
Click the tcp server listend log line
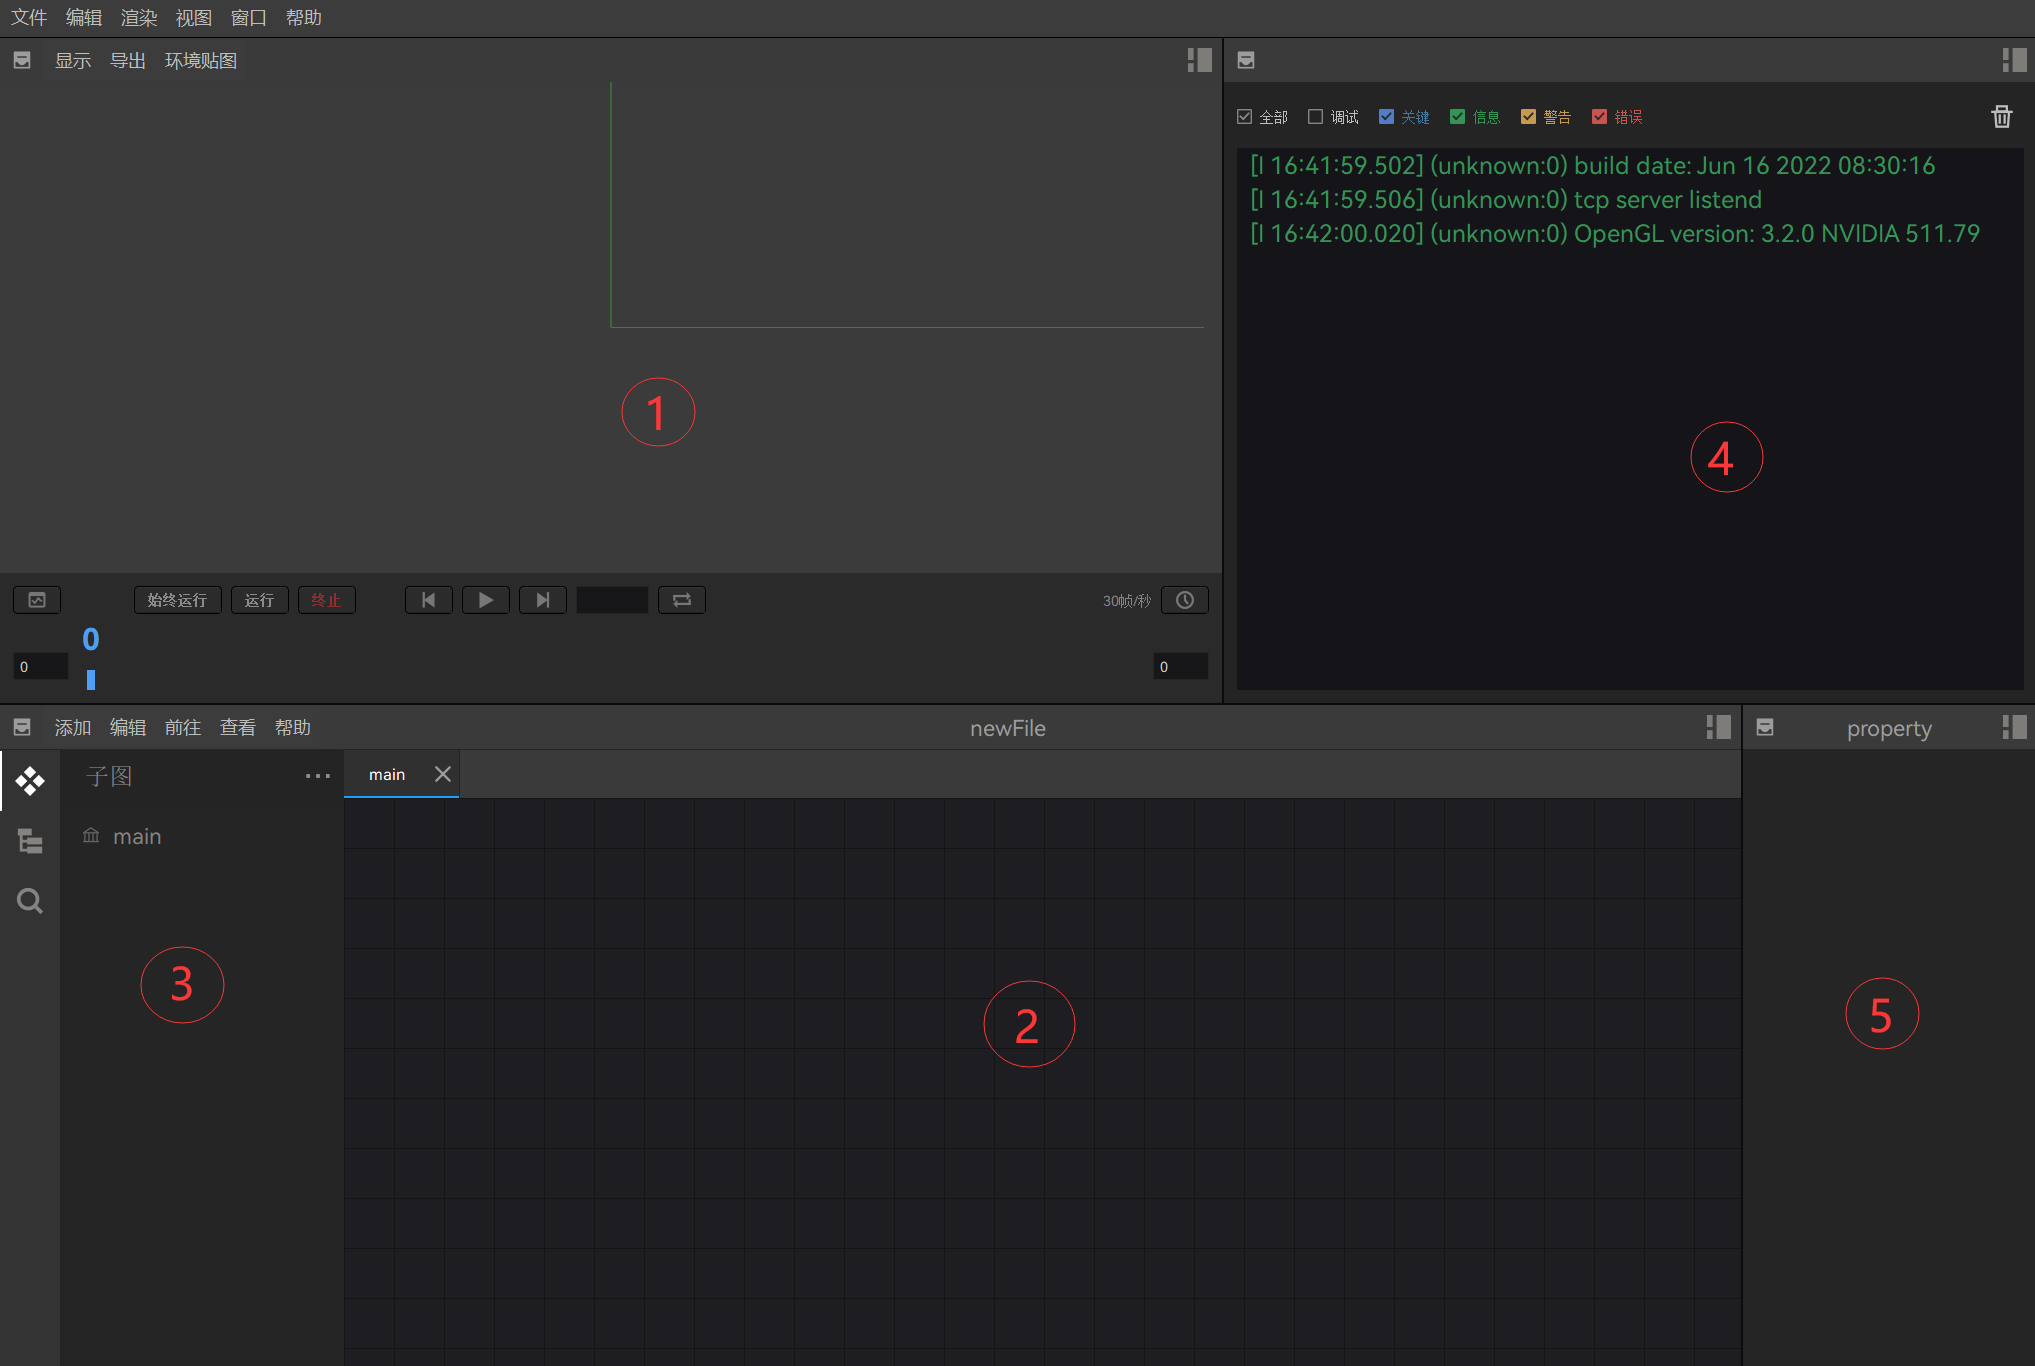tap(1506, 200)
